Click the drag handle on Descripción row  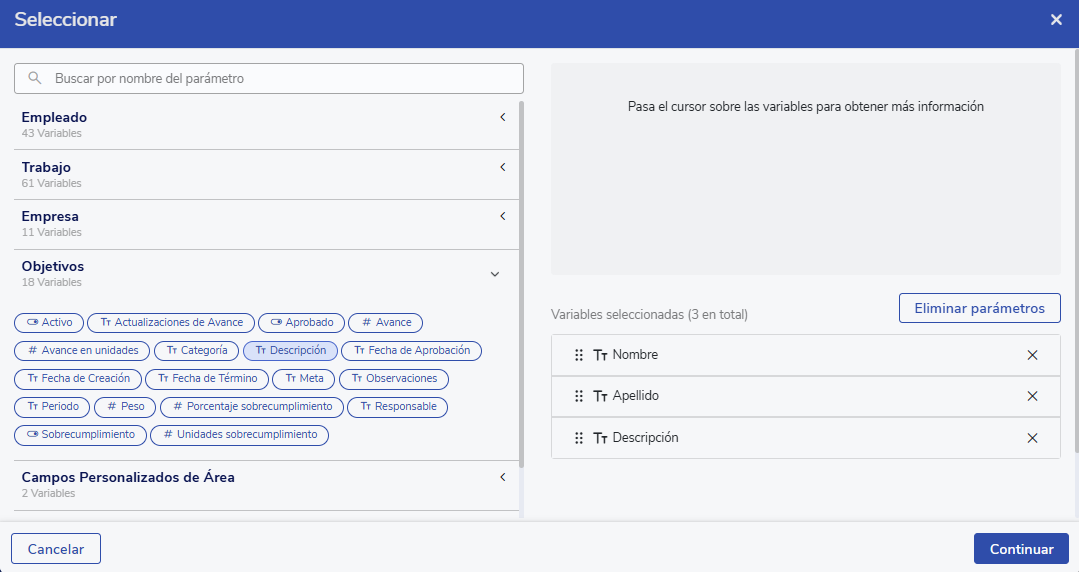[579, 438]
